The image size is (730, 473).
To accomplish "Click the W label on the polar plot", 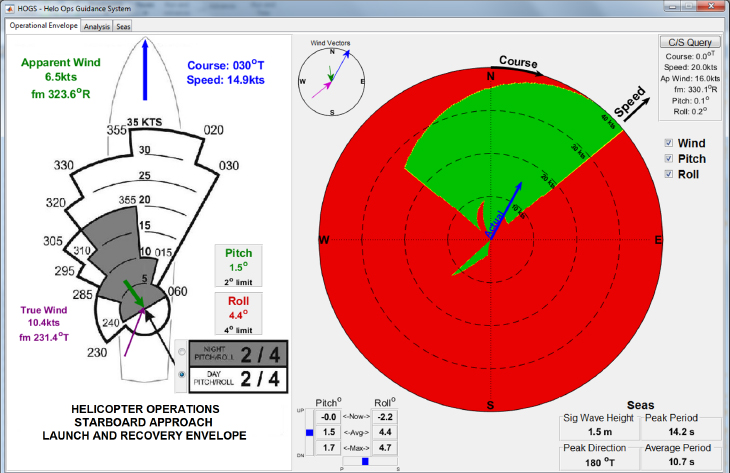I will pos(324,240).
